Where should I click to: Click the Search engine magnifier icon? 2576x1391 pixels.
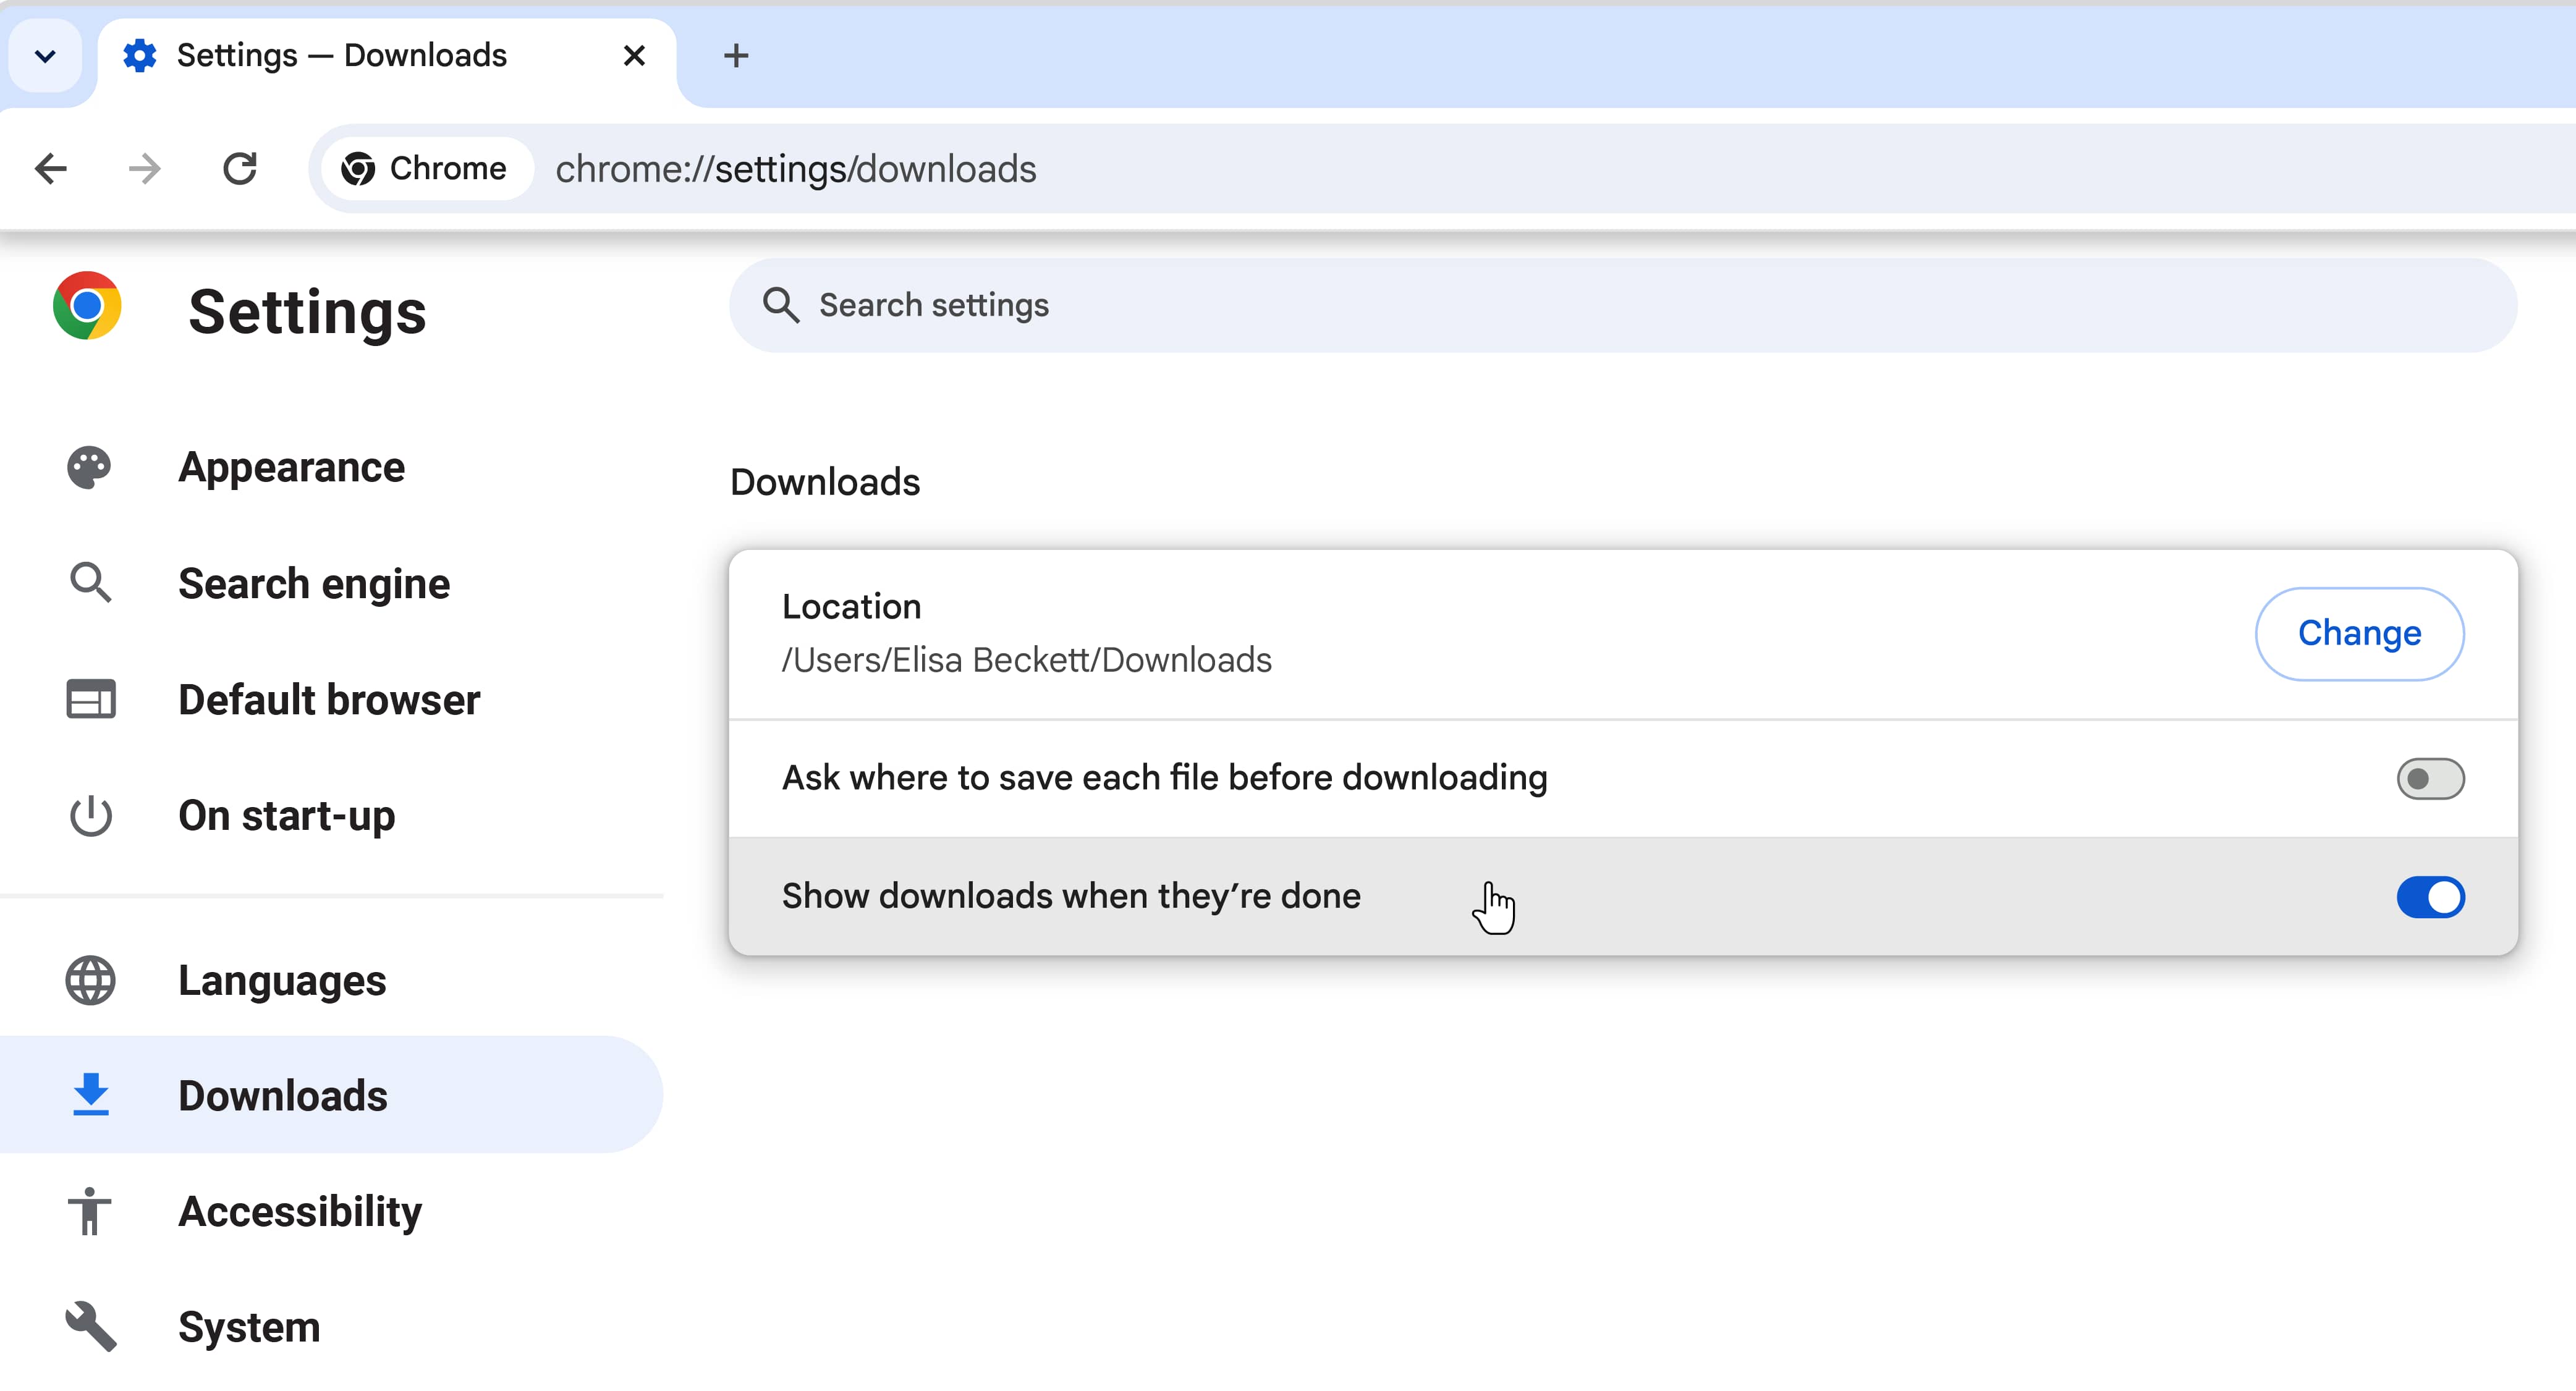coord(90,583)
